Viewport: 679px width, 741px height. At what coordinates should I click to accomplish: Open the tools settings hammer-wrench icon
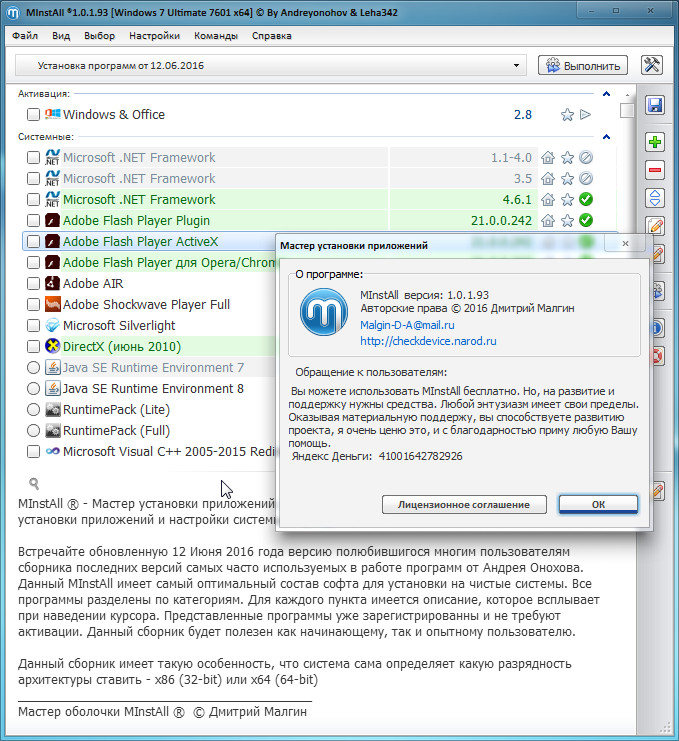point(652,65)
